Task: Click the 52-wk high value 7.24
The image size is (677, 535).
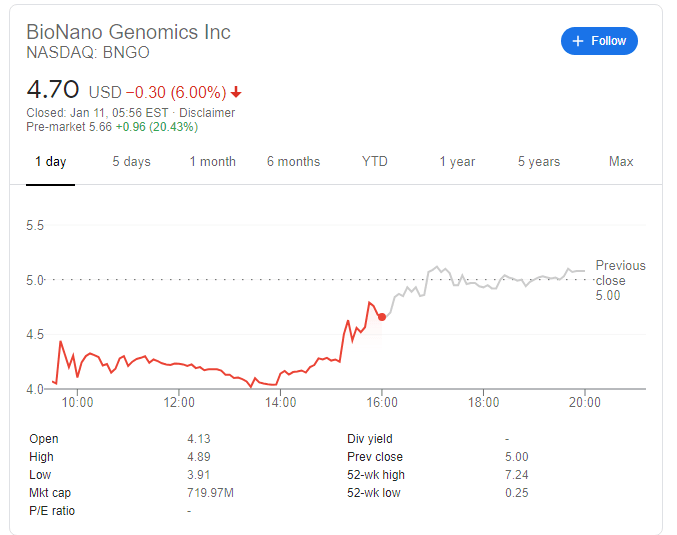Action: (x=518, y=475)
